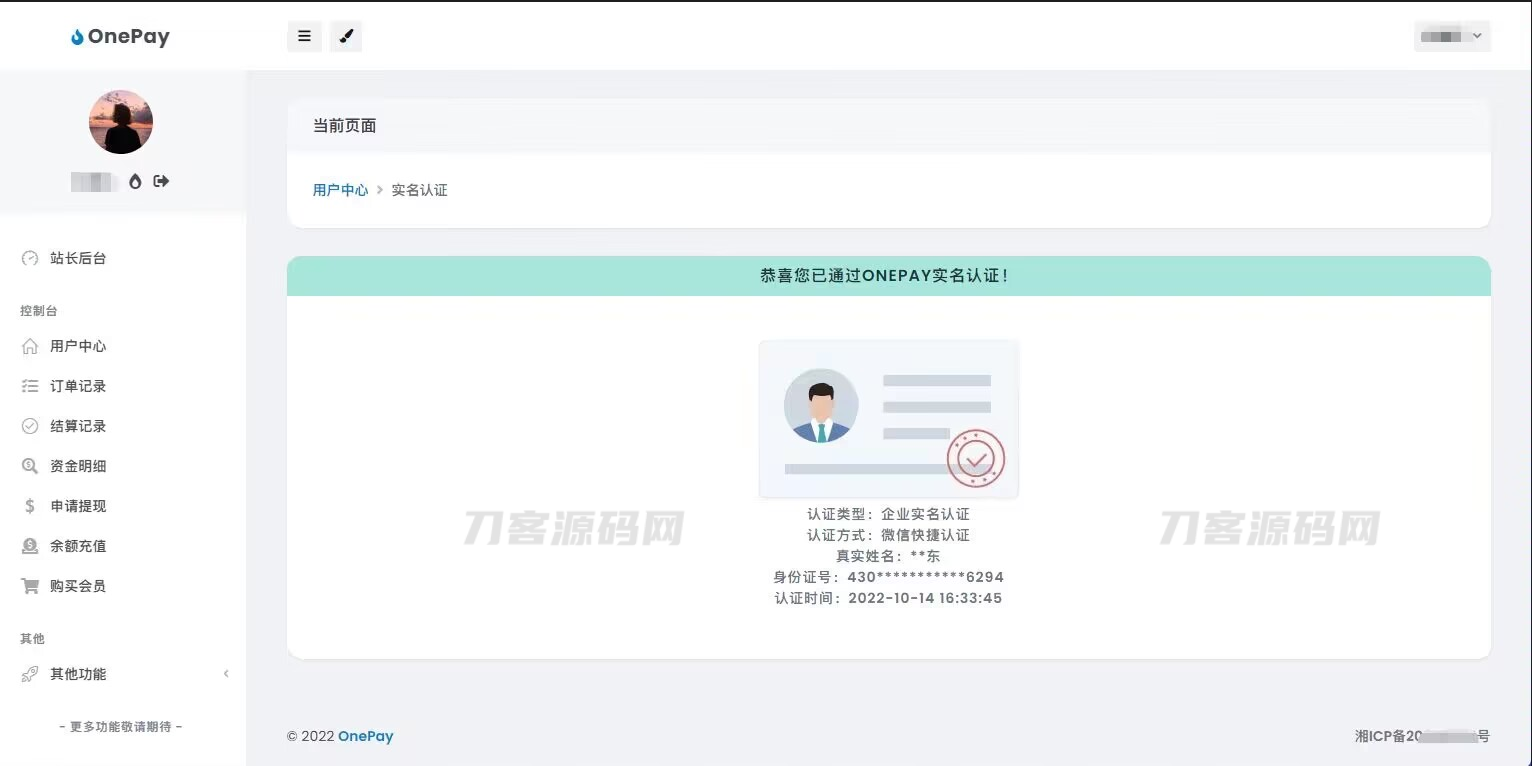Click the chevron arrow beside 其他功能
Image resolution: width=1532 pixels, height=766 pixels.
click(226, 674)
